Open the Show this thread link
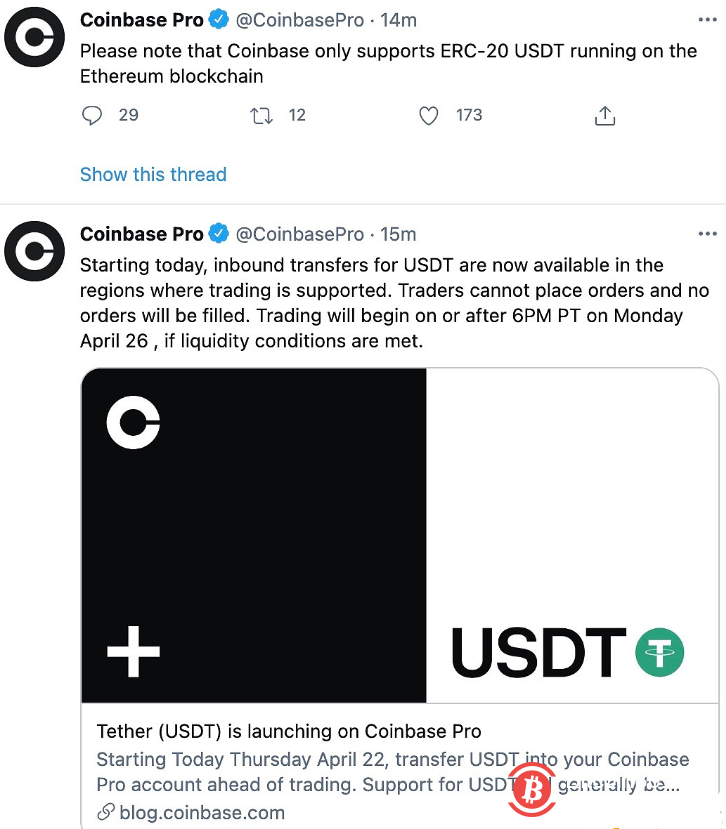This screenshot has height=829, width=726. pos(153,174)
